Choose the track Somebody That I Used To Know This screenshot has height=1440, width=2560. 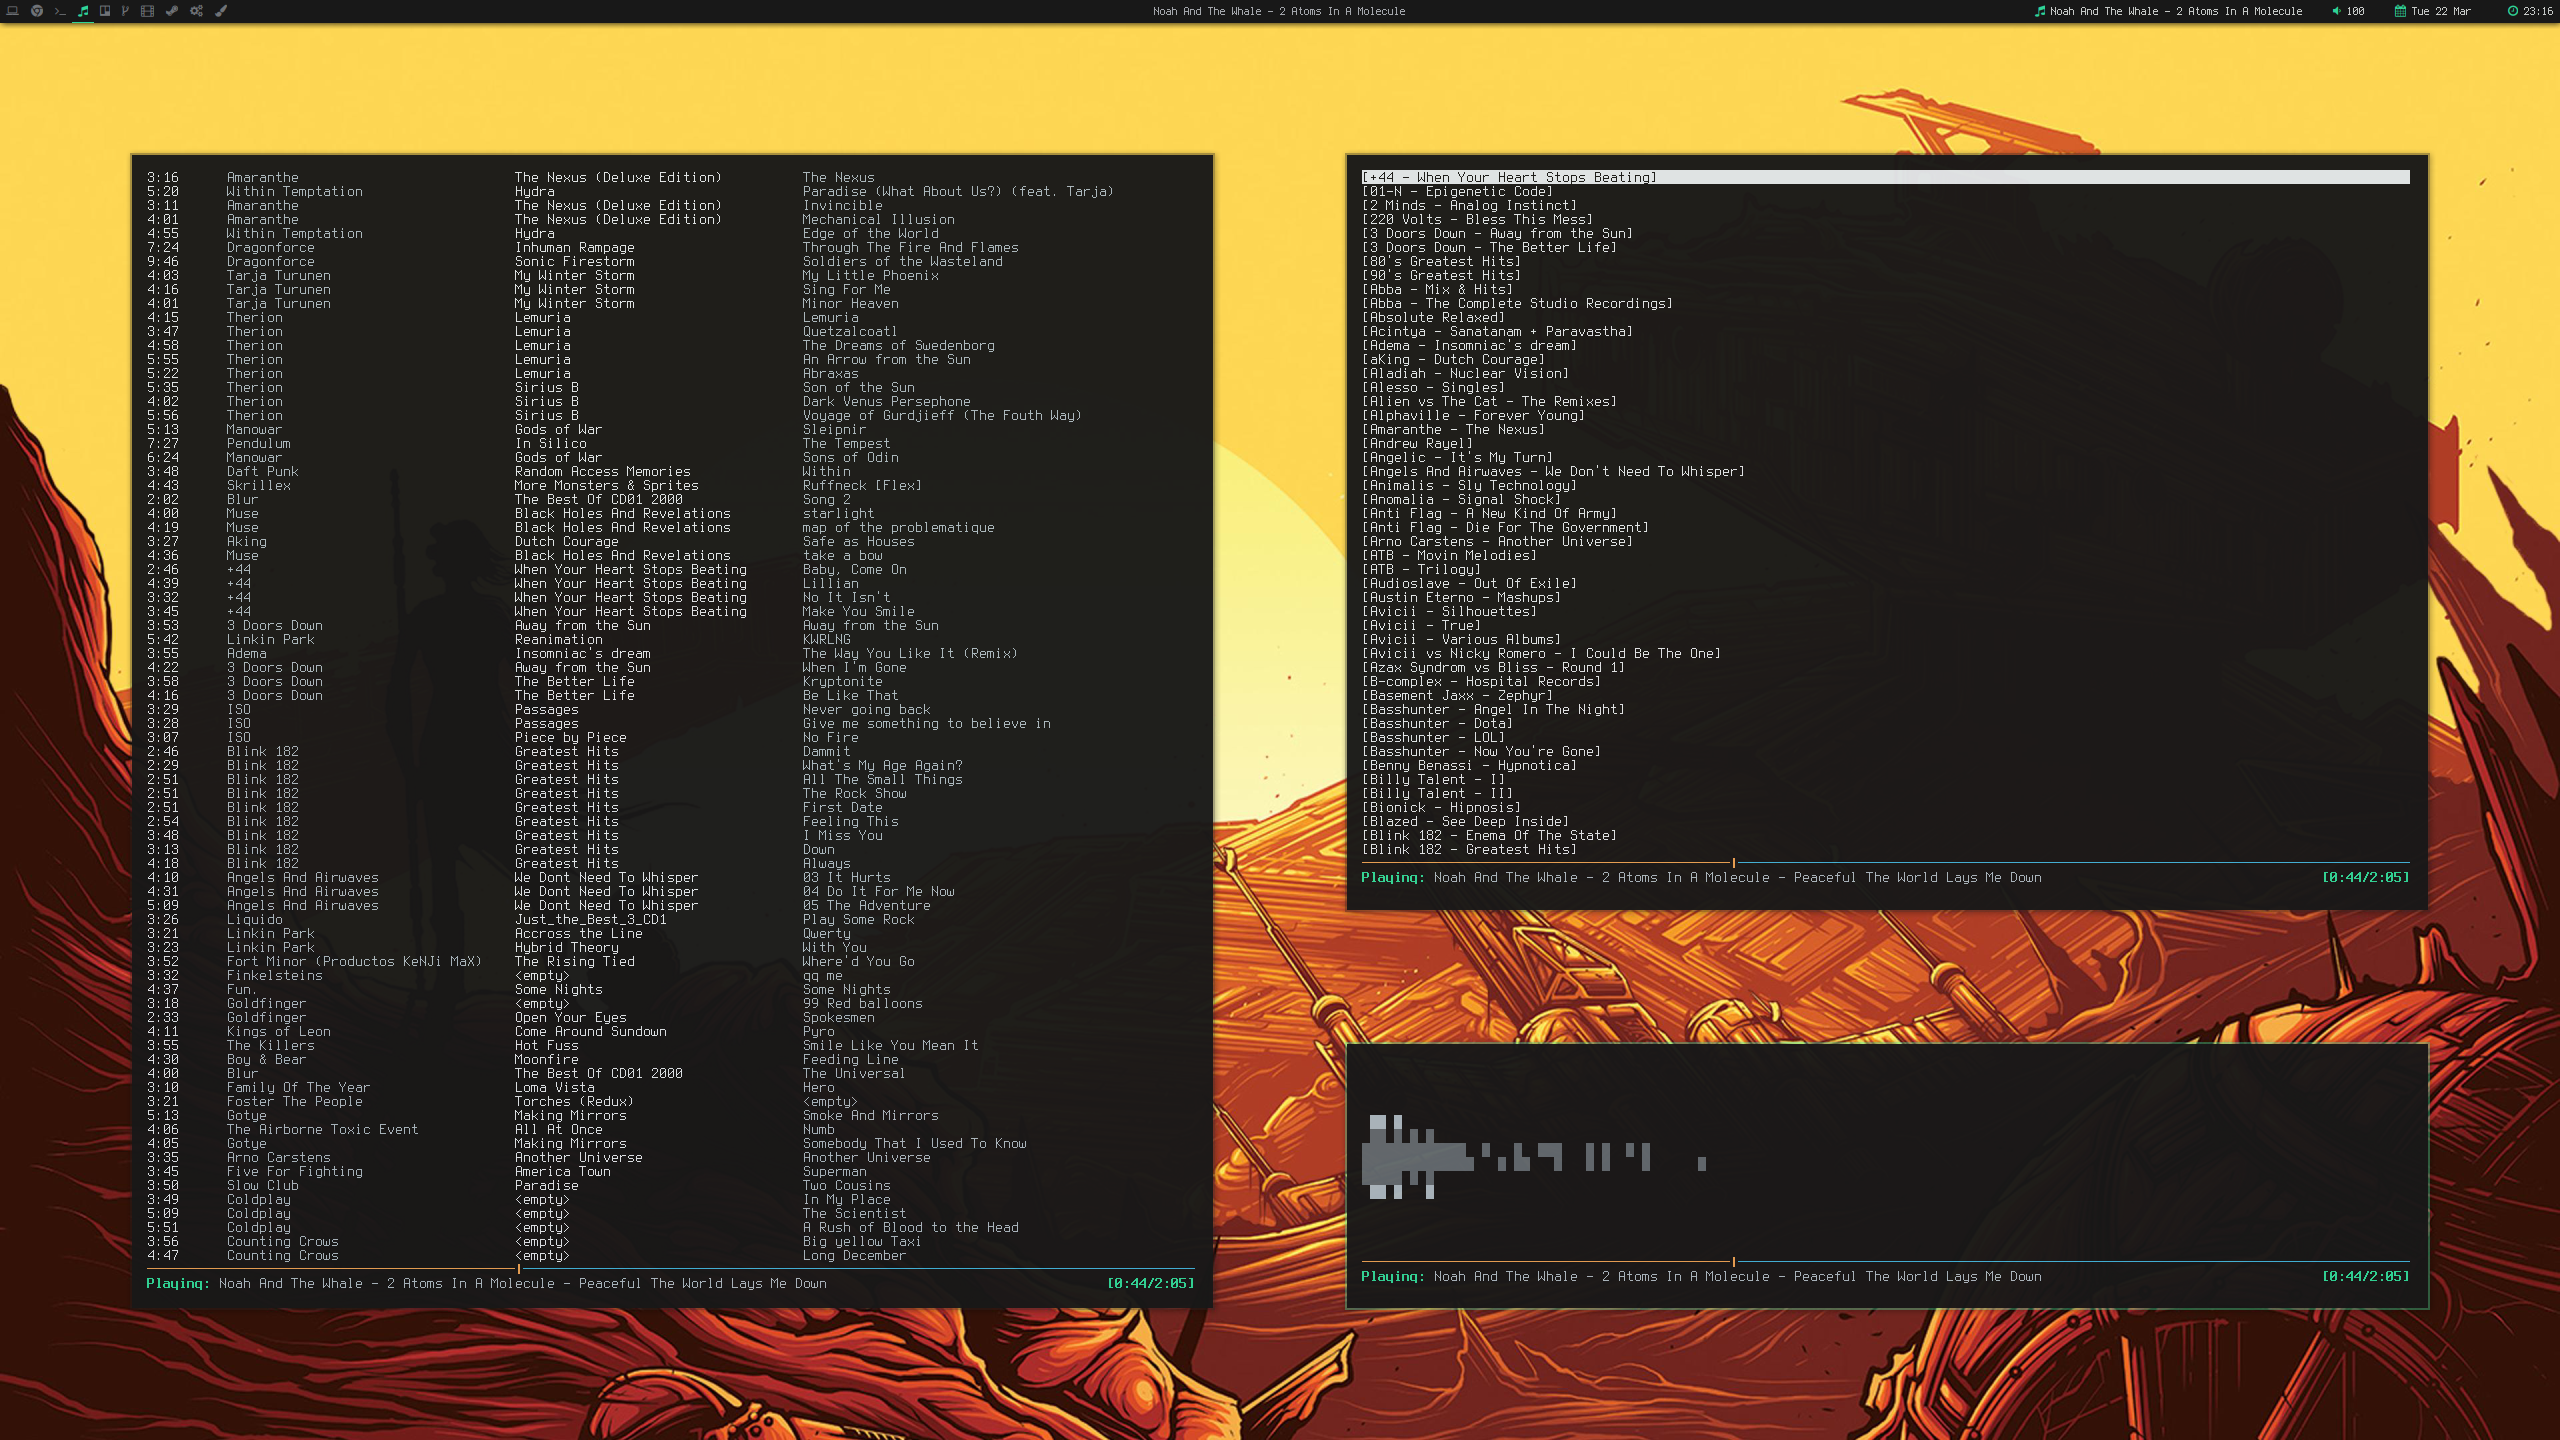click(914, 1143)
